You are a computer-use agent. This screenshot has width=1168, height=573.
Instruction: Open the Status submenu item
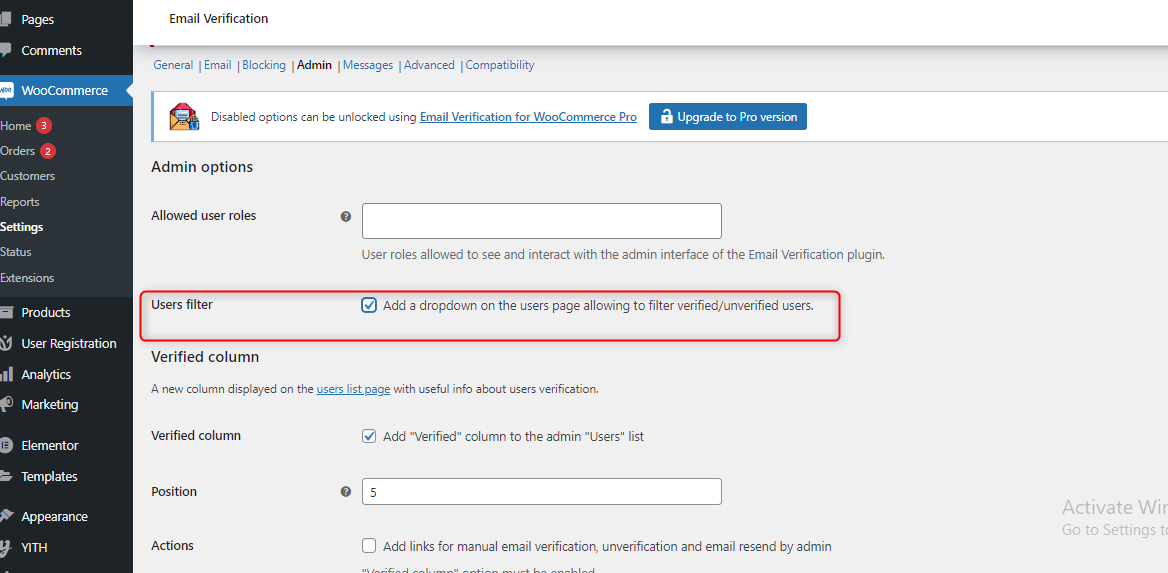[x=16, y=253]
